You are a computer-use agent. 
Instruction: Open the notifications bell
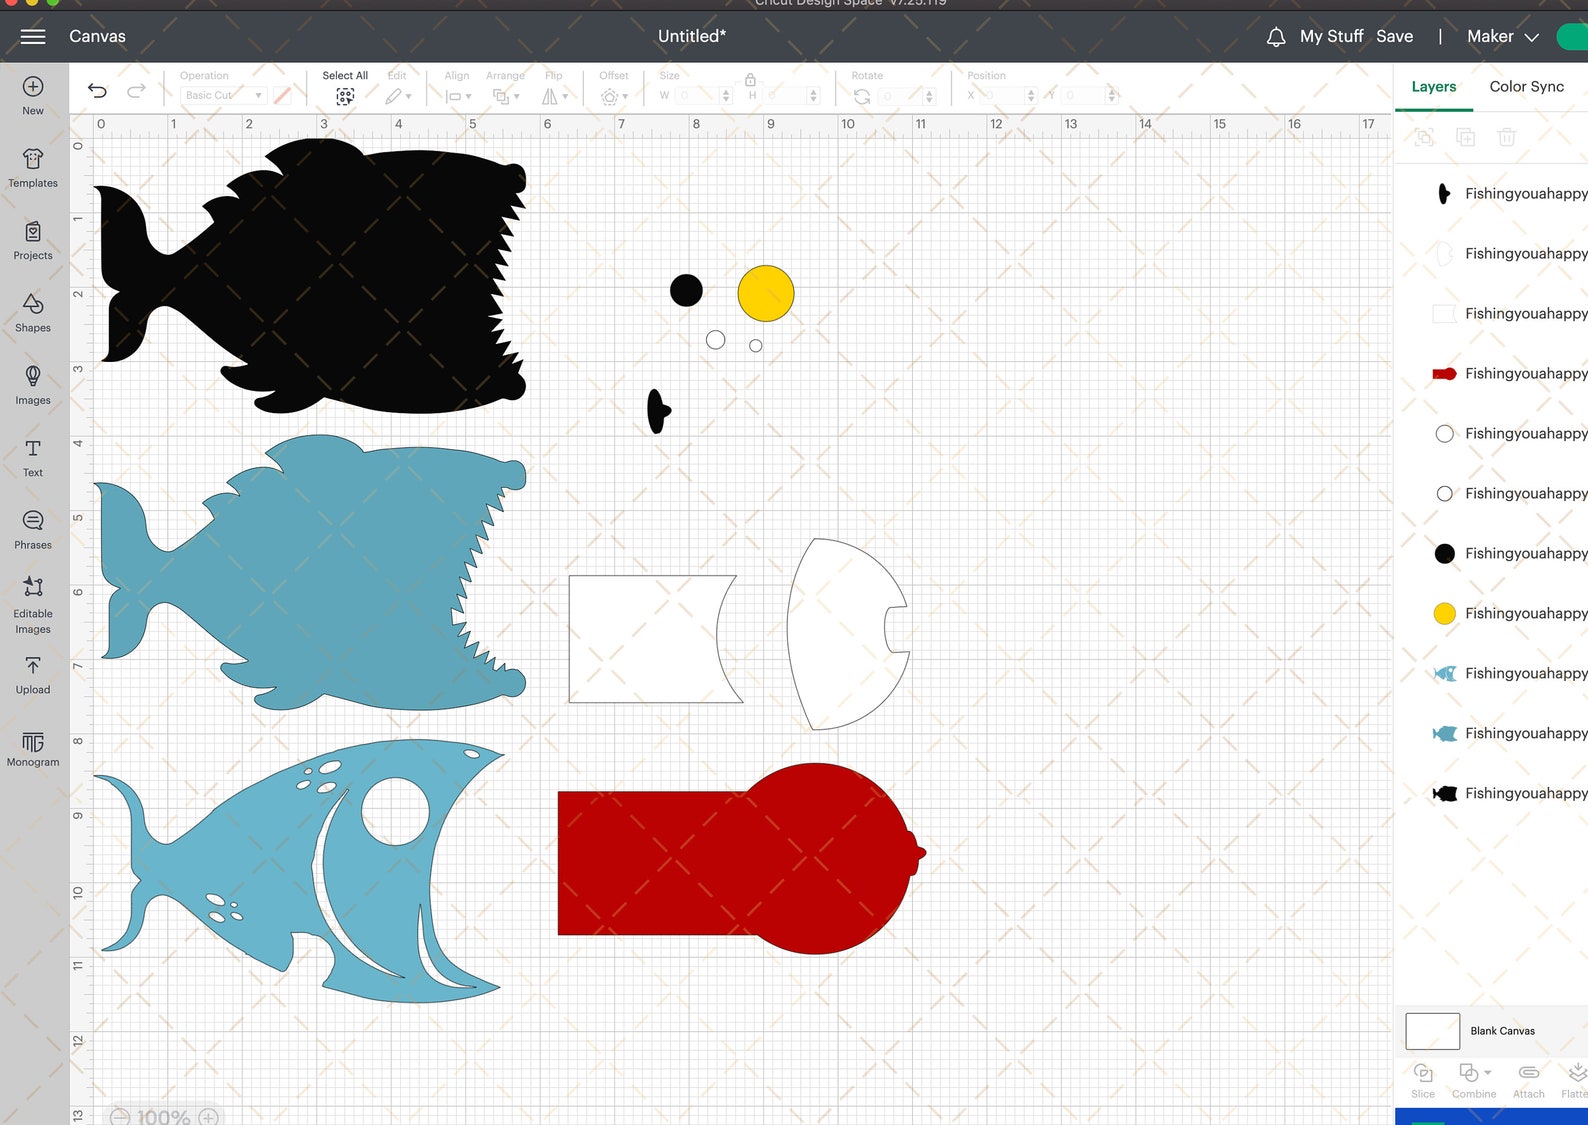coord(1276,37)
